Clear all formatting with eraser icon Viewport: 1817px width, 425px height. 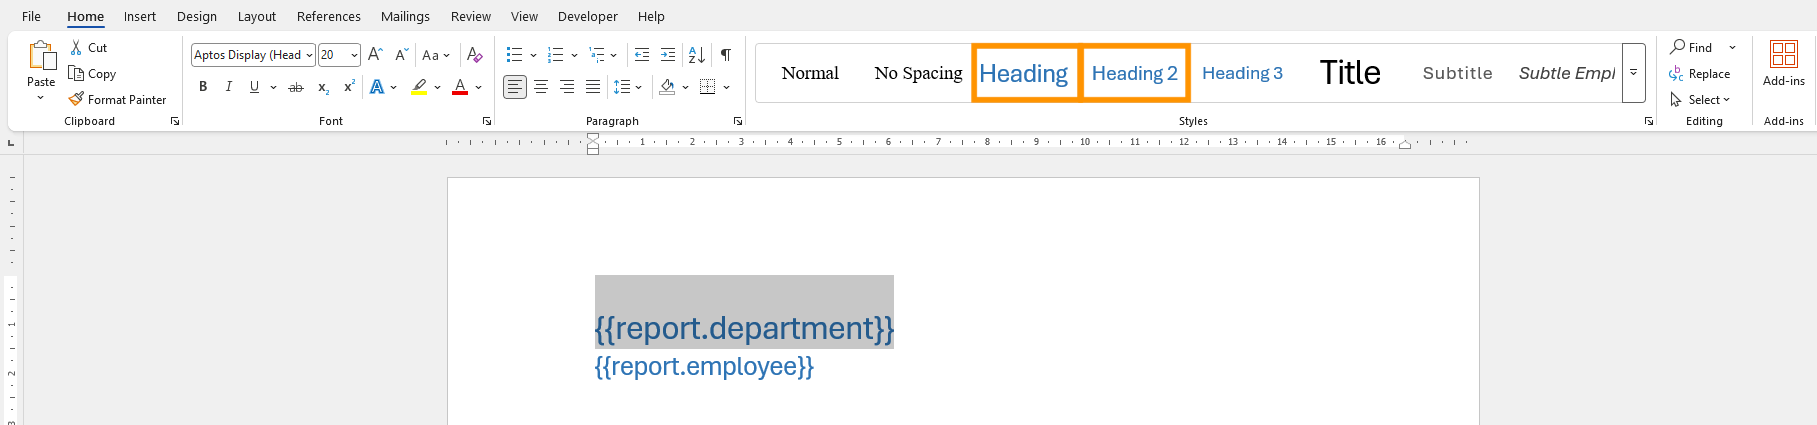coord(475,55)
